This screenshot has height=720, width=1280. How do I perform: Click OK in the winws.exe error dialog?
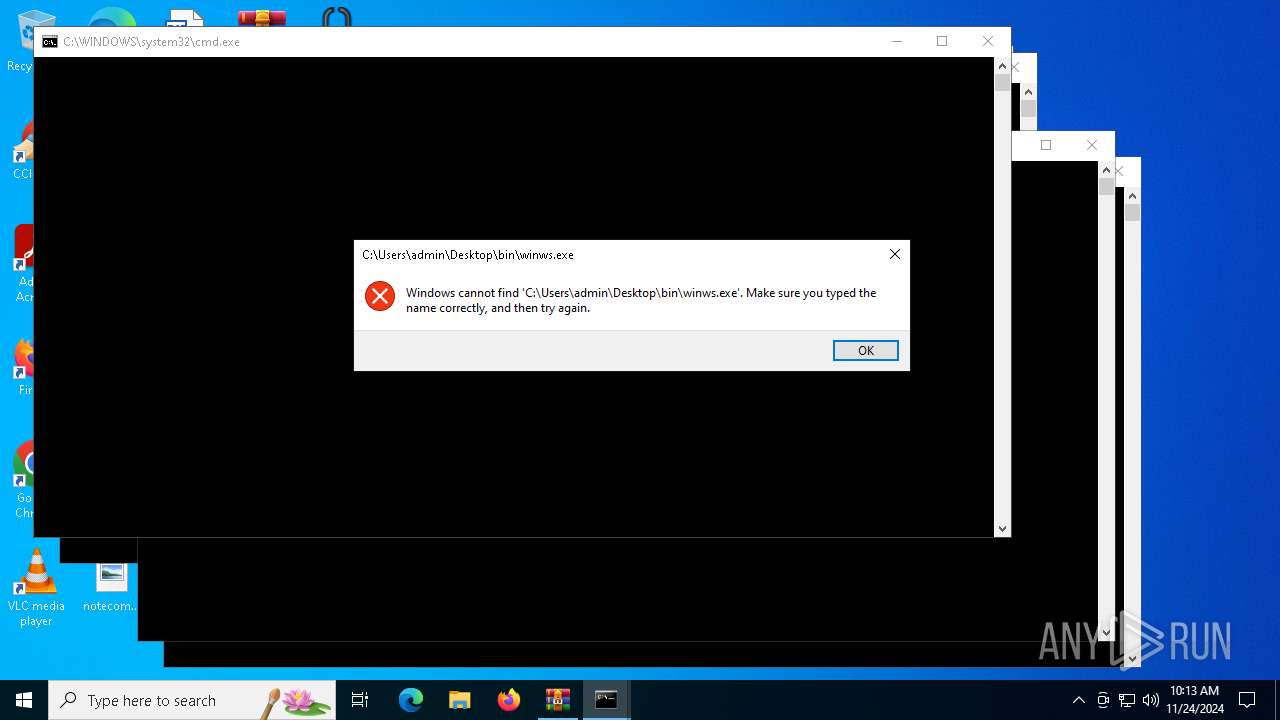[866, 350]
